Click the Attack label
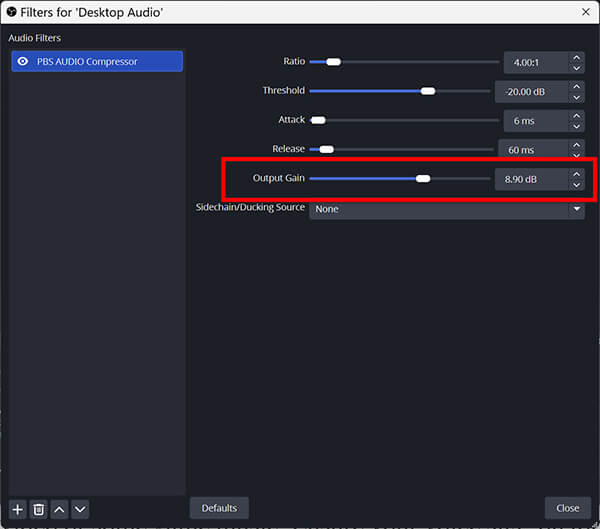The width and height of the screenshot is (600, 529). (292, 120)
